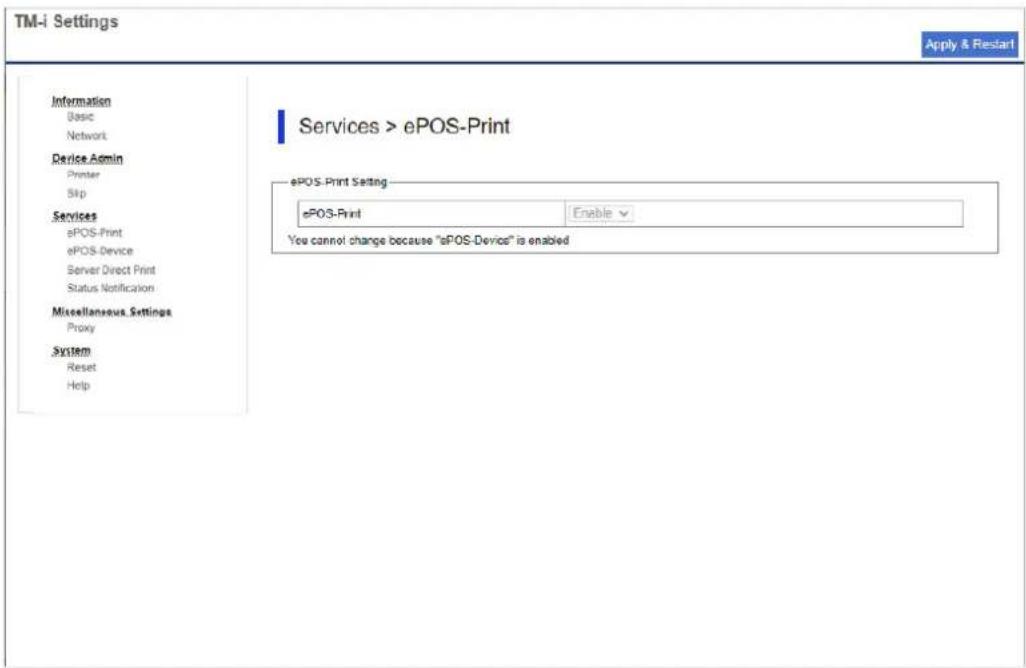The width and height of the screenshot is (1026, 668).
Task: Click the TM-i Settings title
Action: click(66, 22)
